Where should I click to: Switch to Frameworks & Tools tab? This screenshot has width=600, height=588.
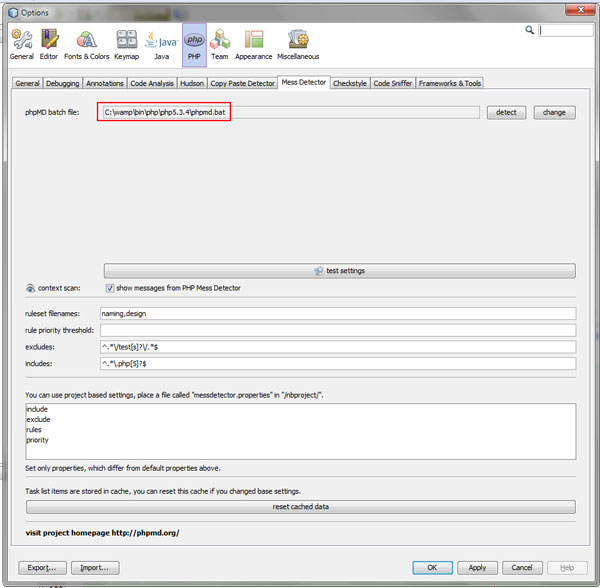pyautogui.click(x=450, y=83)
